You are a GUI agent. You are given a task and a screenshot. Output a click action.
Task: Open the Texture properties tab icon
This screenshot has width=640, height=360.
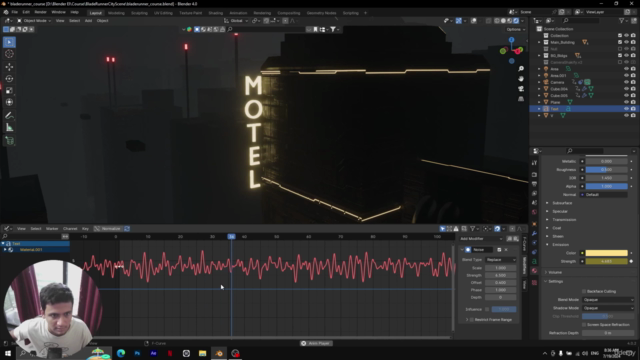click(x=534, y=282)
